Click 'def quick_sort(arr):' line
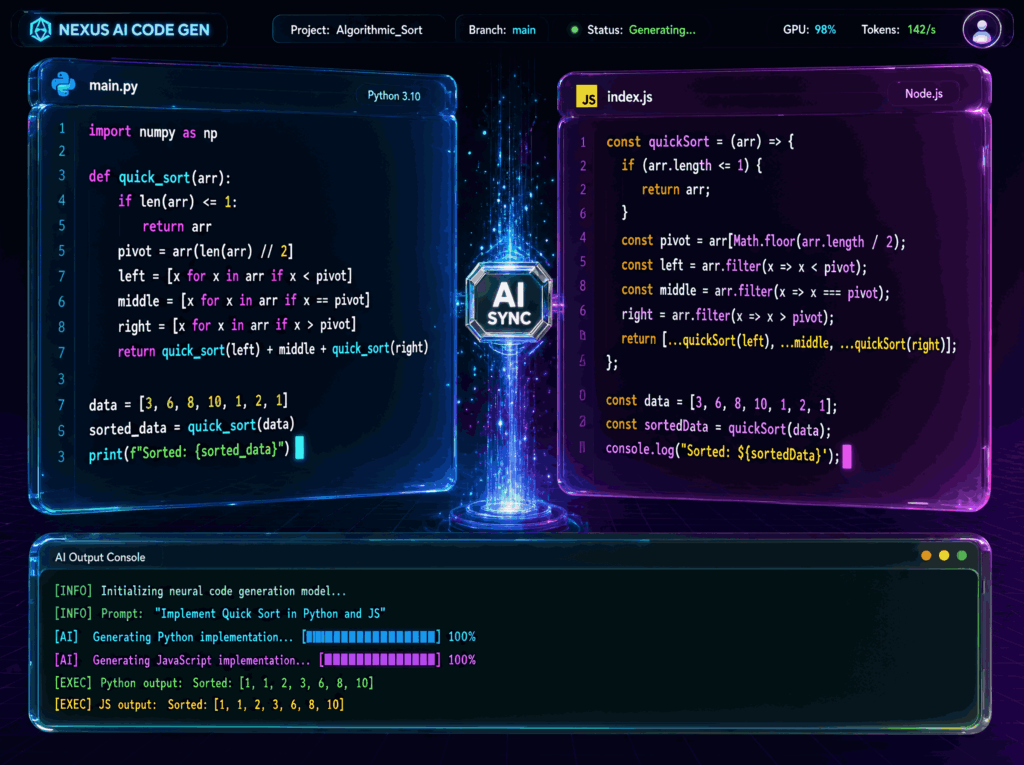The height and width of the screenshot is (765, 1024). 159,177
